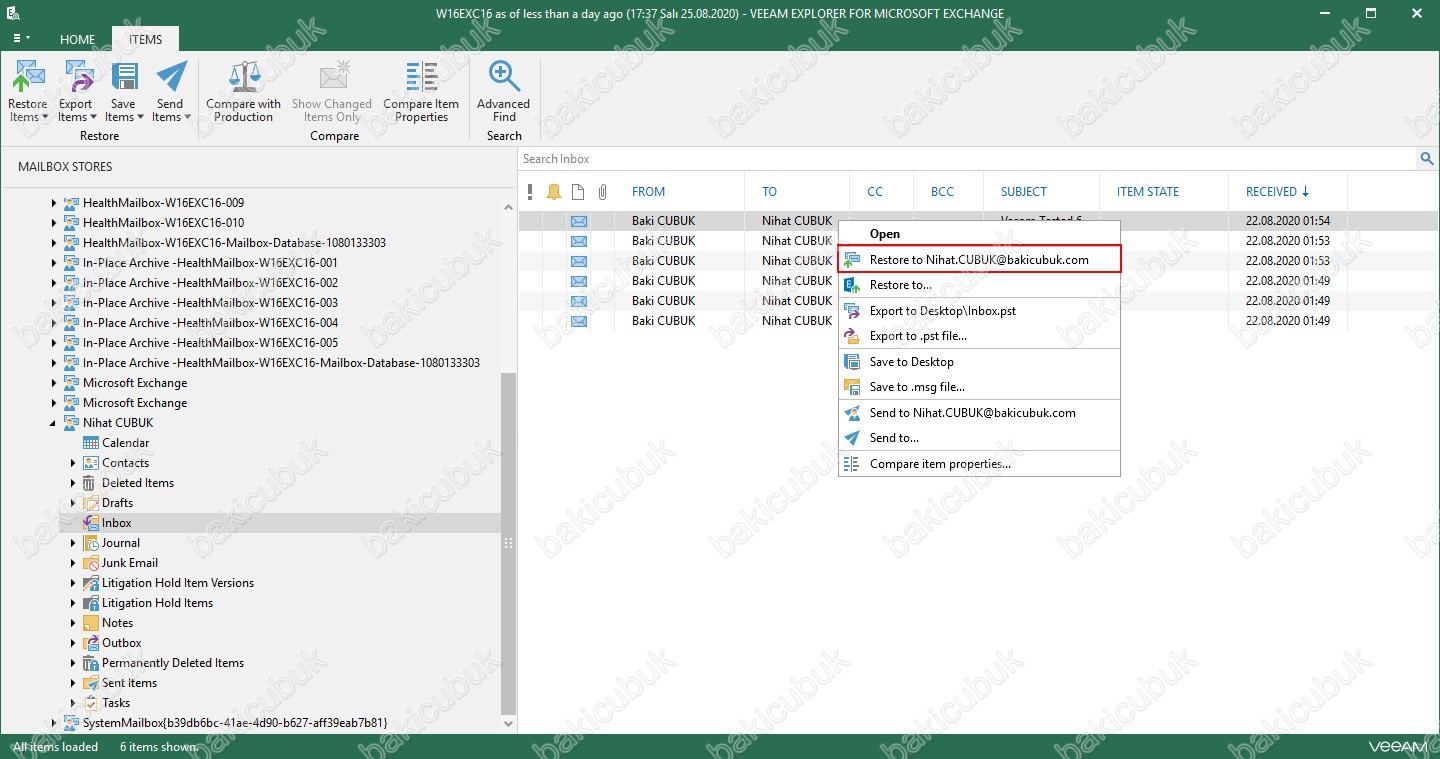This screenshot has height=759, width=1440.
Task: Click the Restore Items ribbon icon
Action: click(x=28, y=77)
